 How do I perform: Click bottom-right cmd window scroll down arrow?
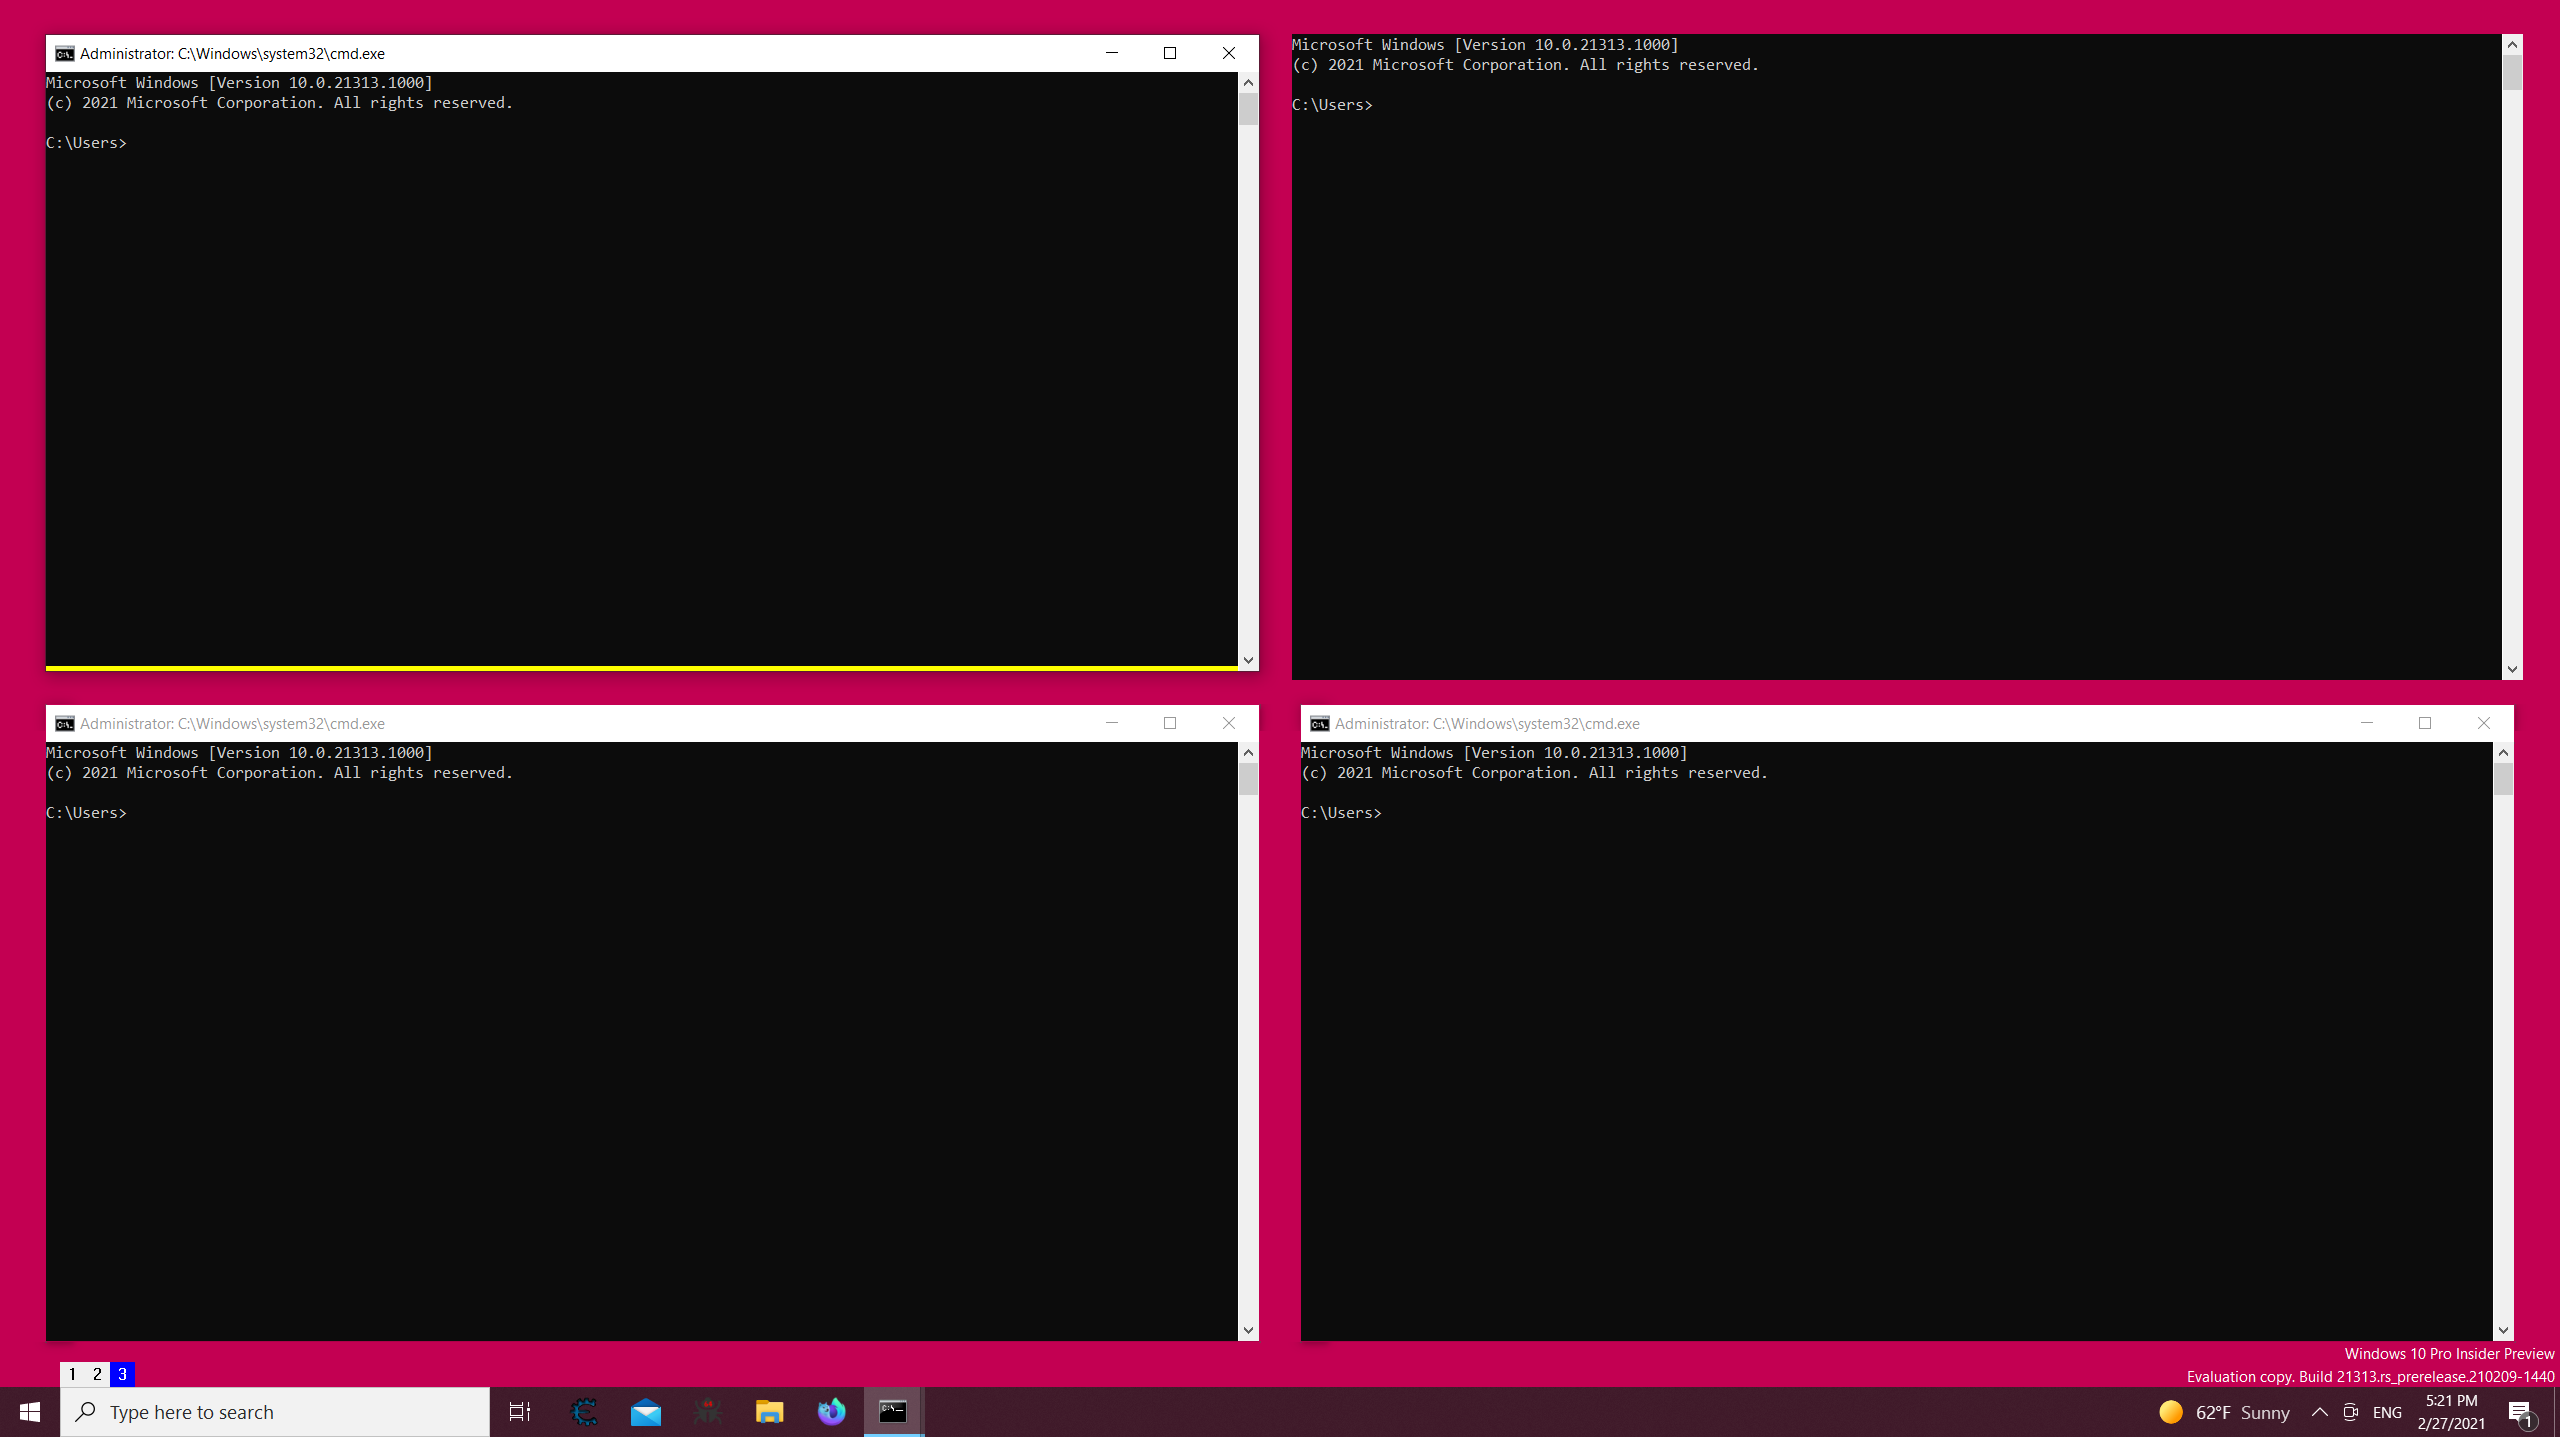[x=2502, y=1330]
